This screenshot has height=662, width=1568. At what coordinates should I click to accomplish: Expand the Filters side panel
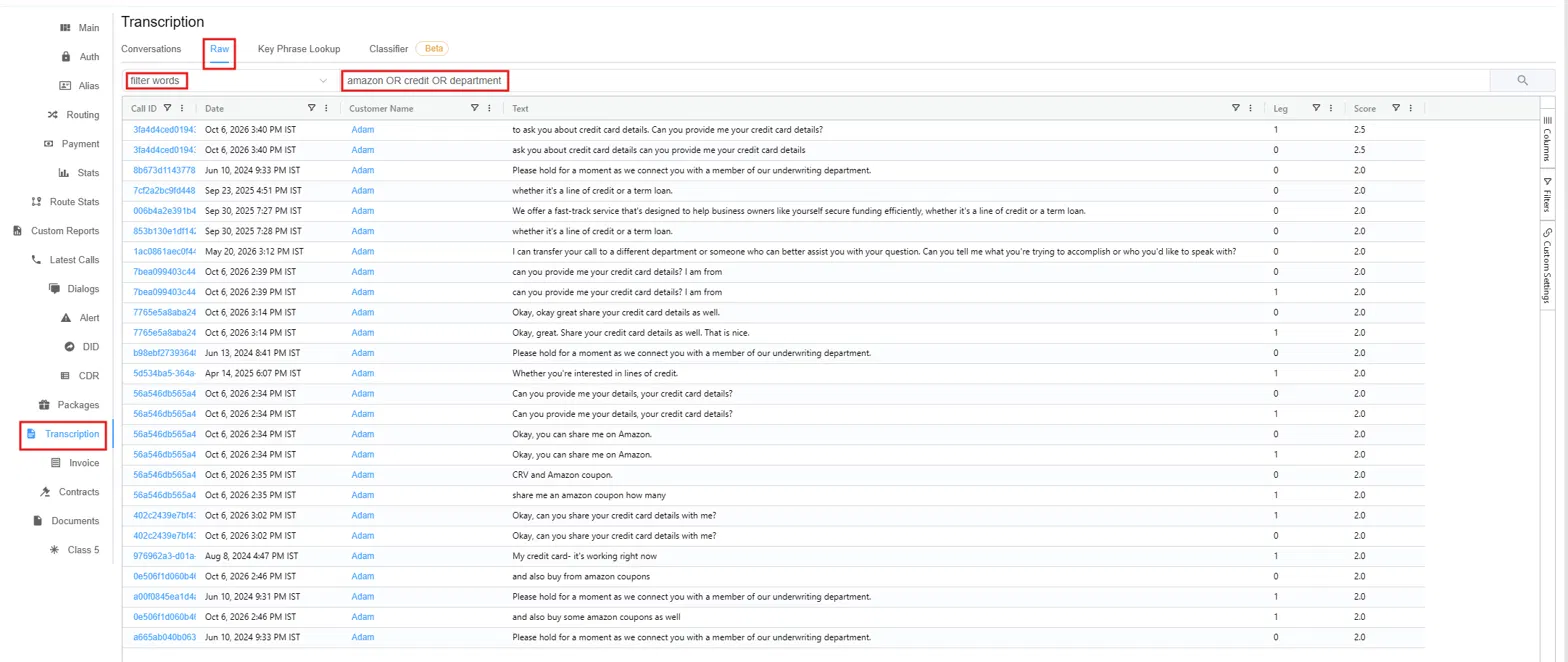(x=1547, y=194)
